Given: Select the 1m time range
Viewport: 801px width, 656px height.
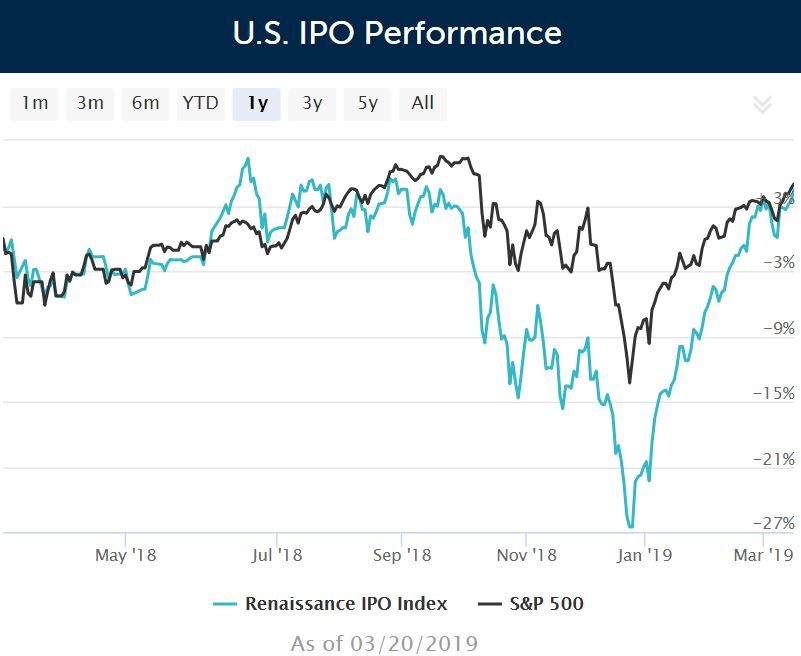Looking at the screenshot, I should coord(35,103).
